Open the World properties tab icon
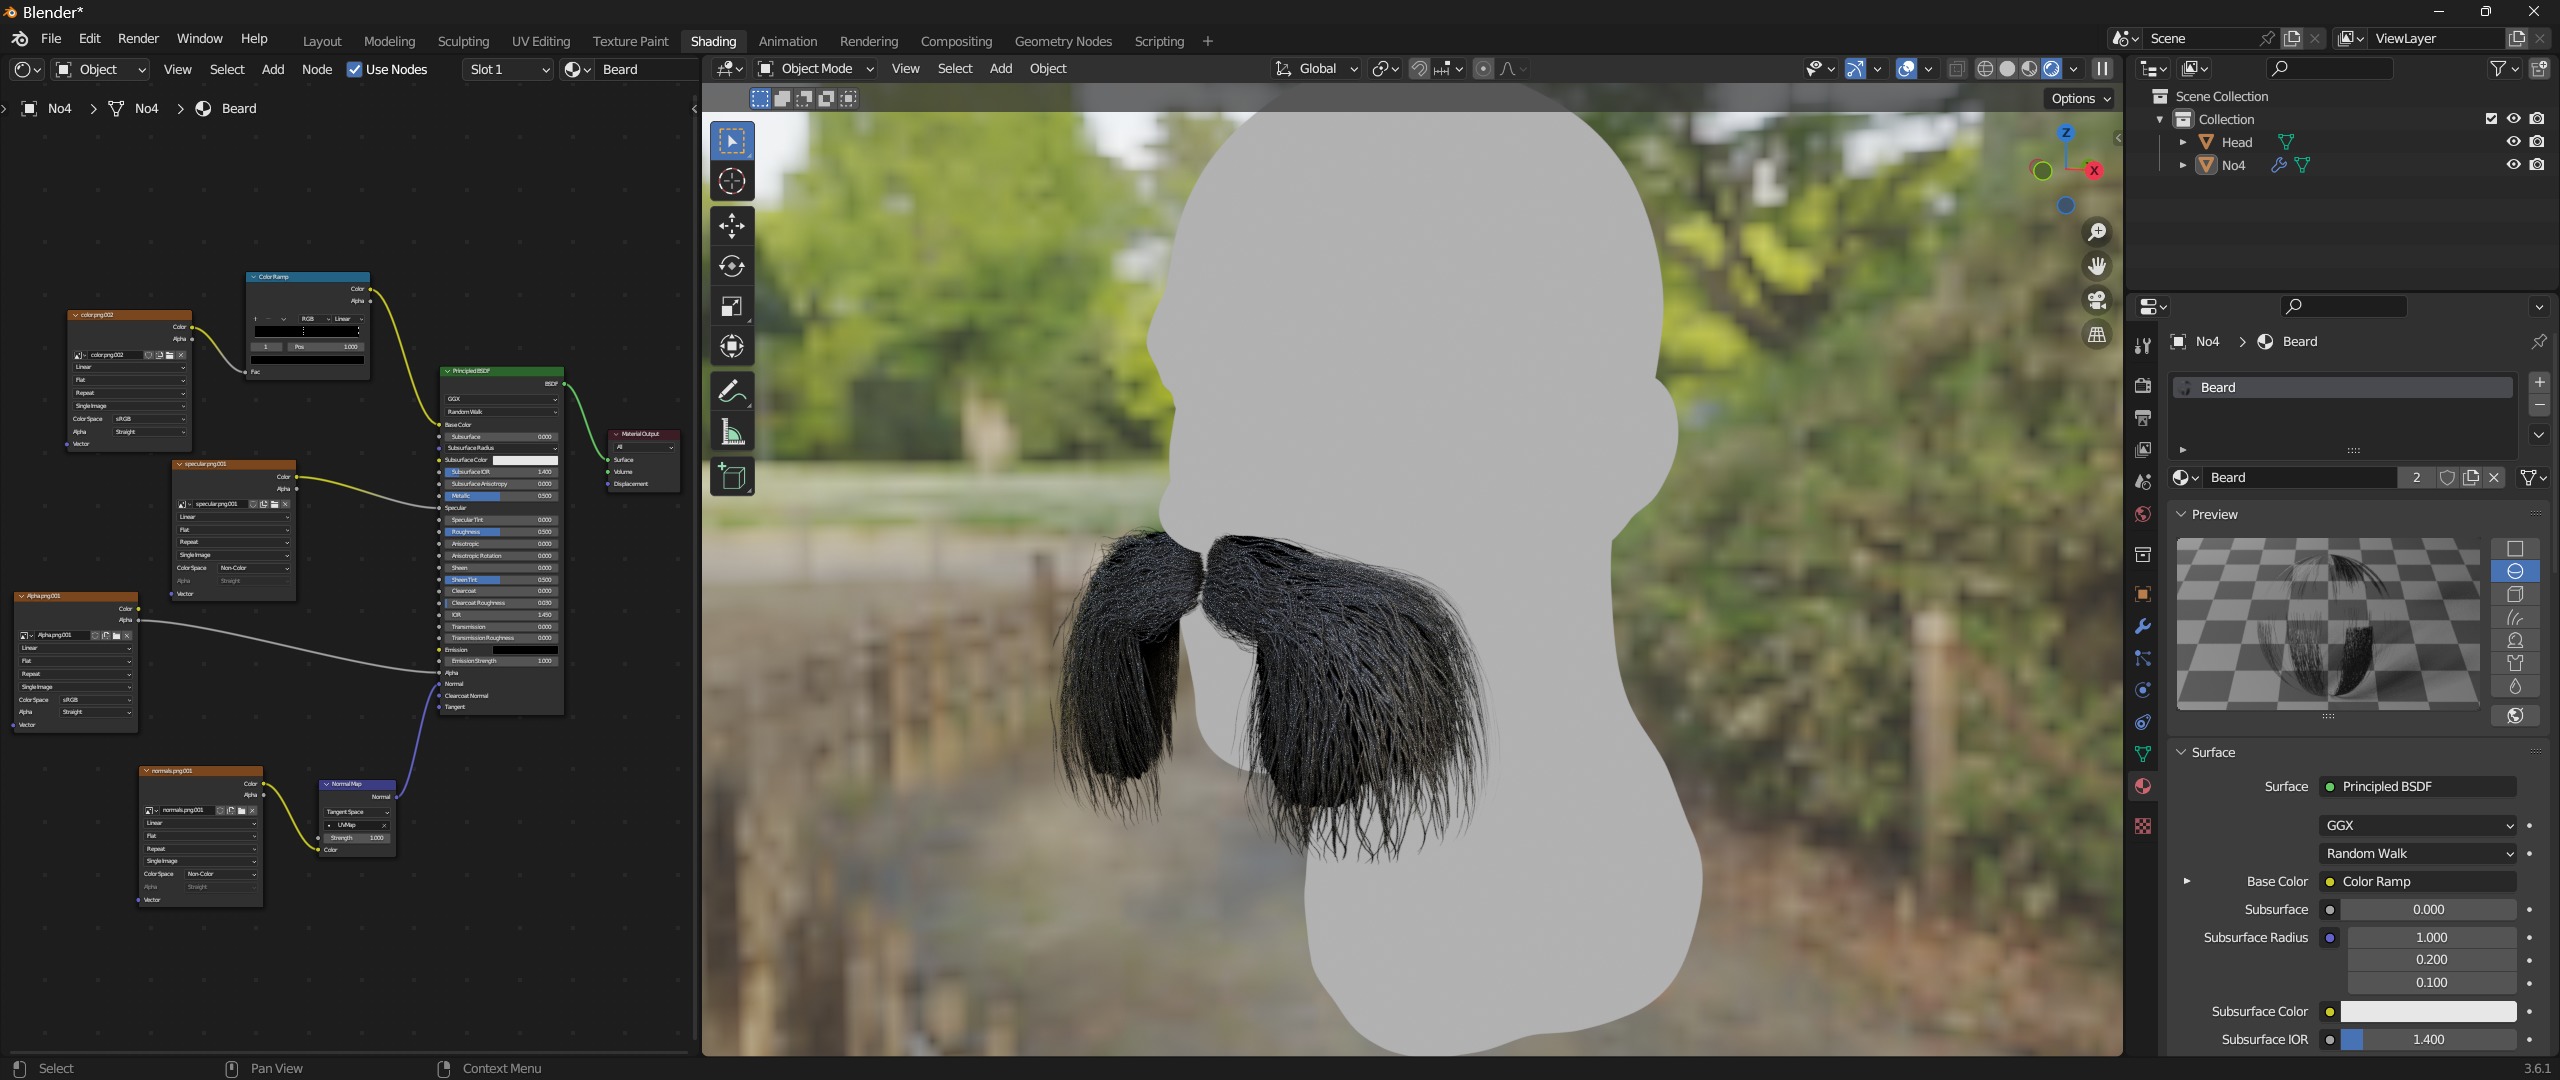The height and width of the screenshot is (1080, 2560). pyautogui.click(x=2143, y=514)
